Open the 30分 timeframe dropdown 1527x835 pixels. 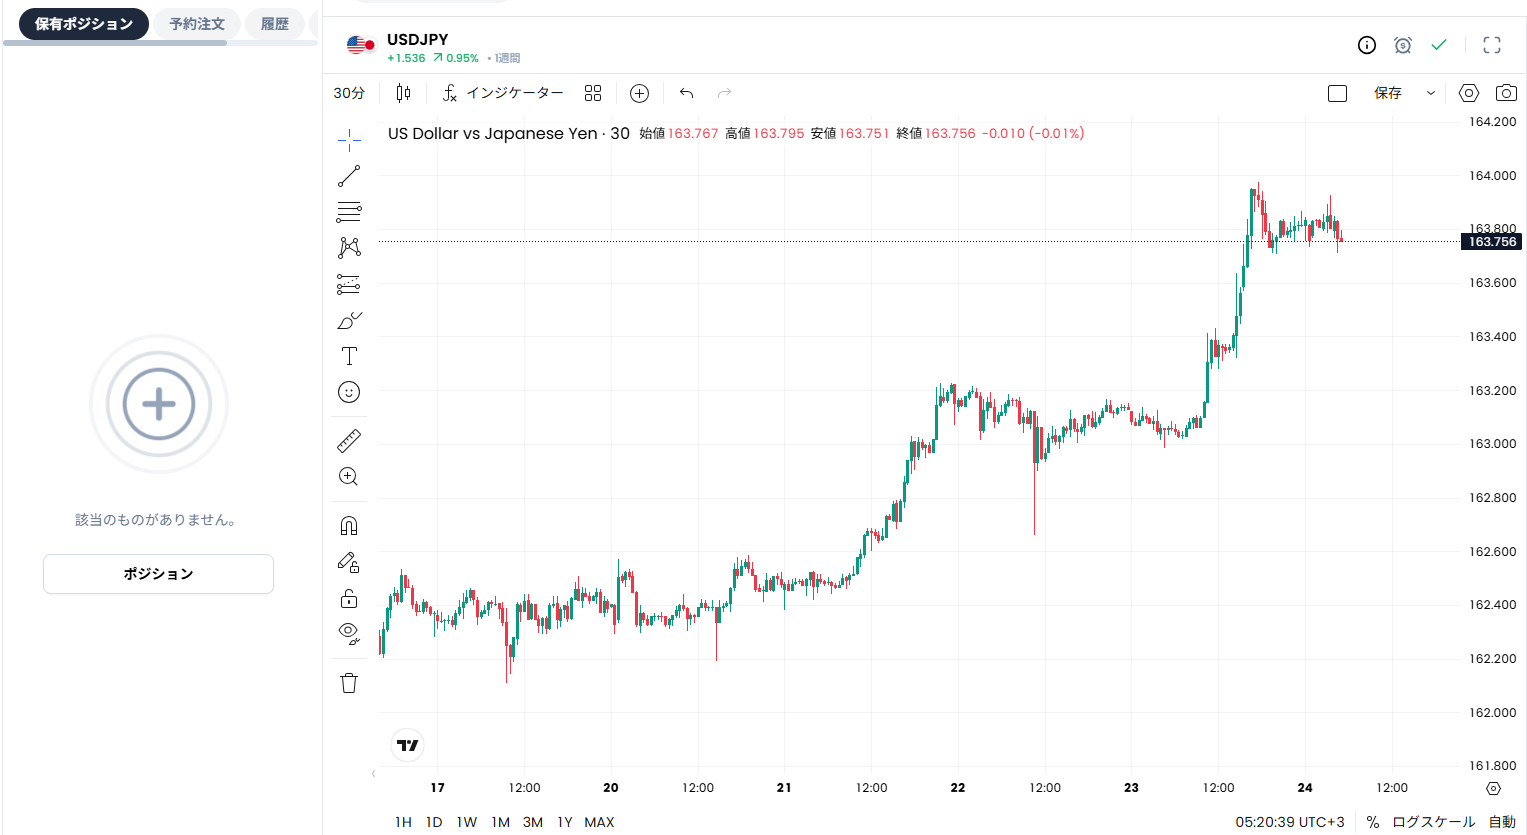coord(349,93)
